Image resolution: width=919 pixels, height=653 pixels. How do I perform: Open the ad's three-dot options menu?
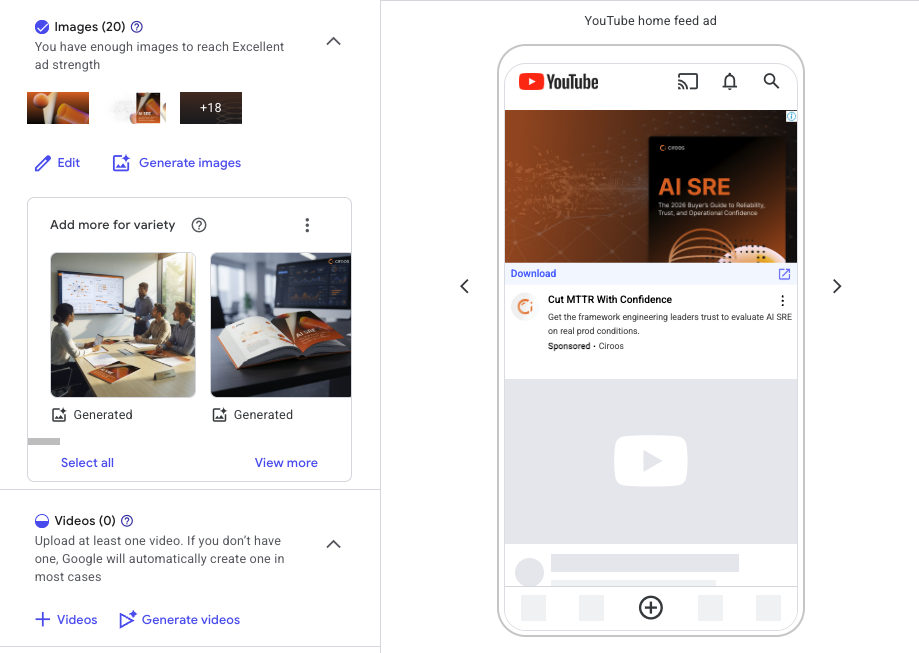(x=782, y=301)
